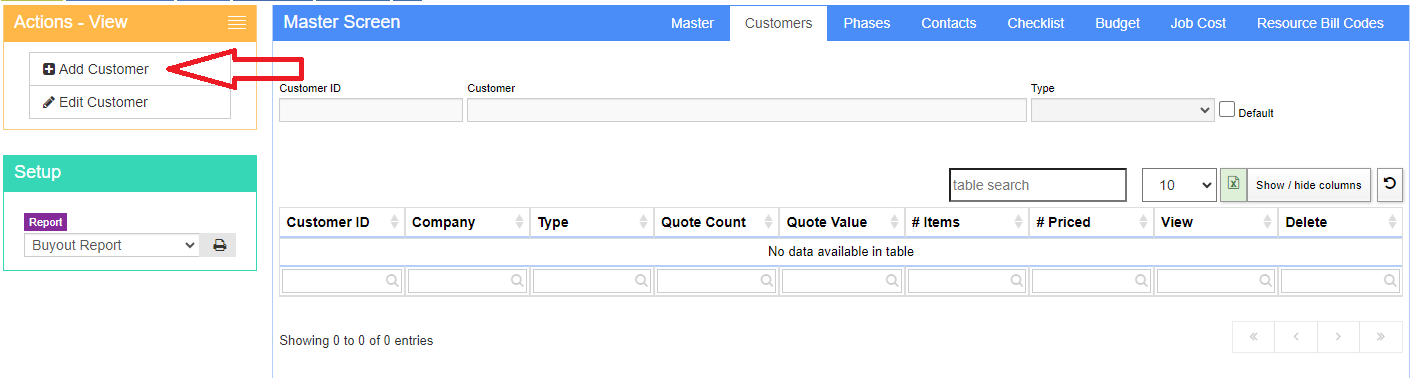
Task: Focus the table search field
Action: (1038, 185)
